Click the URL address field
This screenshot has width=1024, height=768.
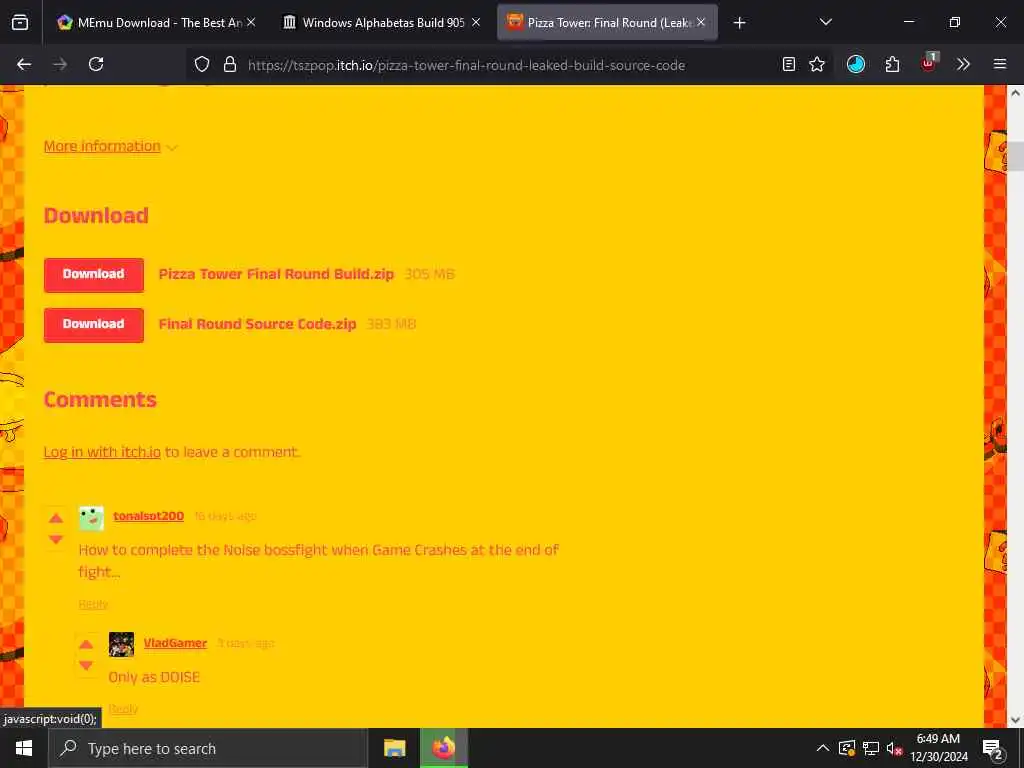[466, 65]
